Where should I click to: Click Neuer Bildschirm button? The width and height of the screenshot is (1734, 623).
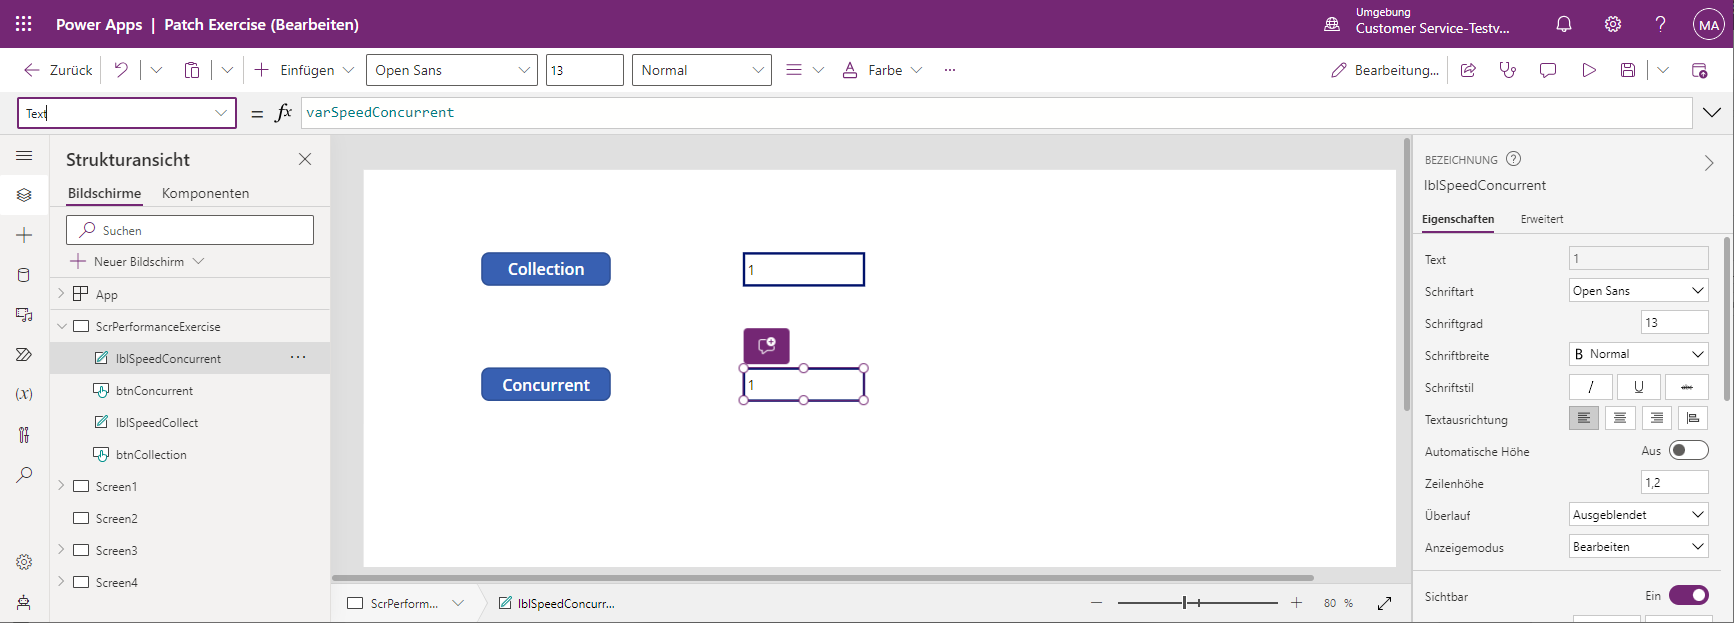[x=138, y=261]
